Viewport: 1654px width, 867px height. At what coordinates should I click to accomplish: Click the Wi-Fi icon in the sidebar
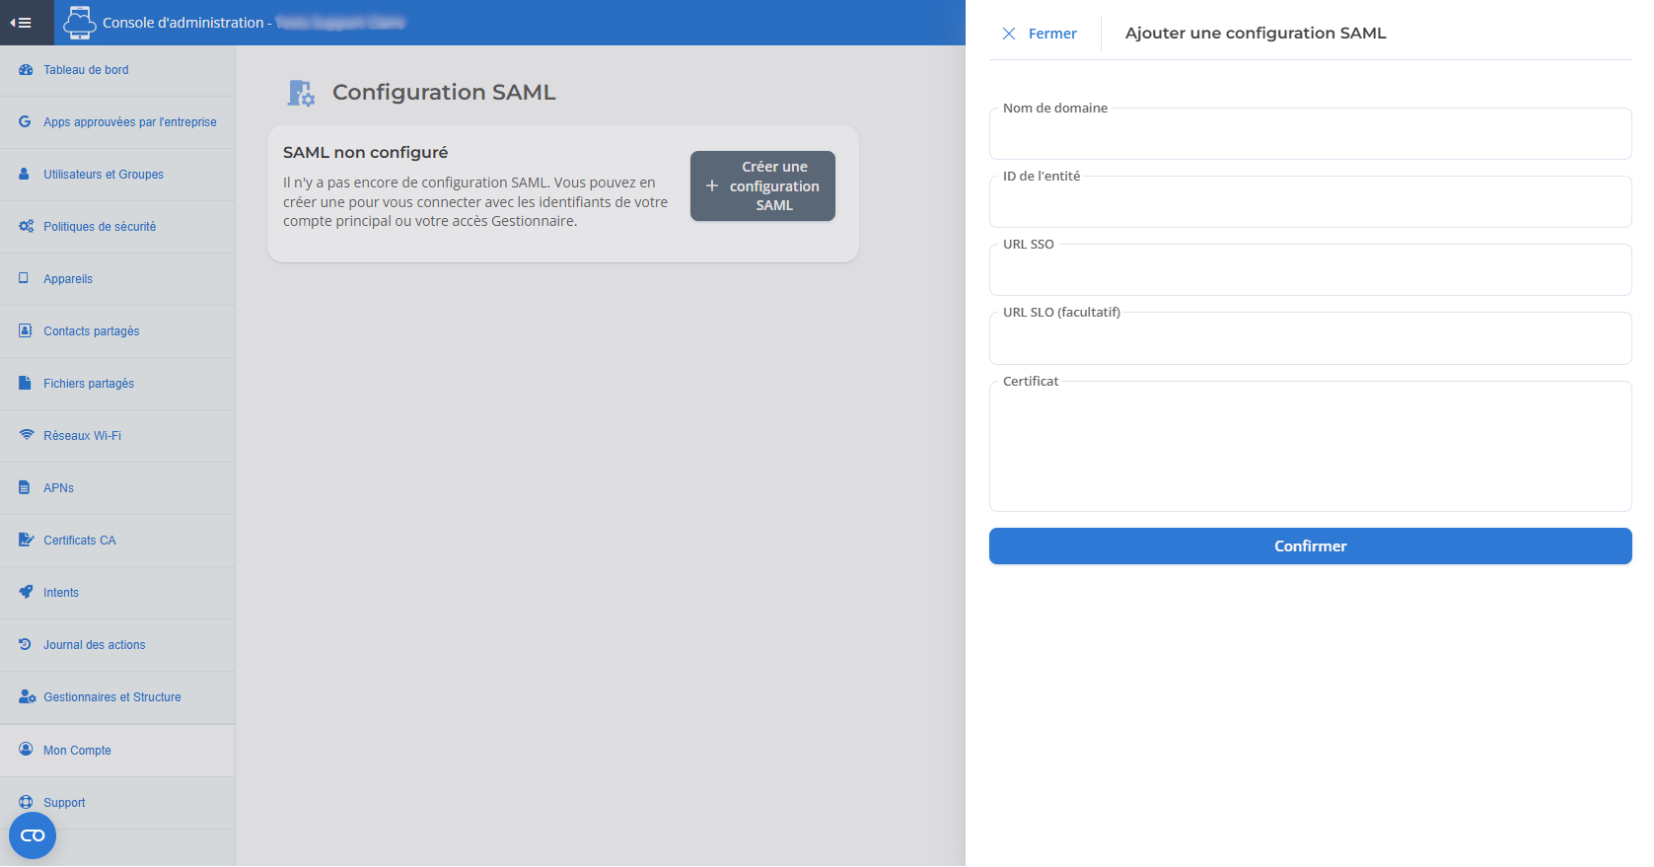(x=26, y=435)
